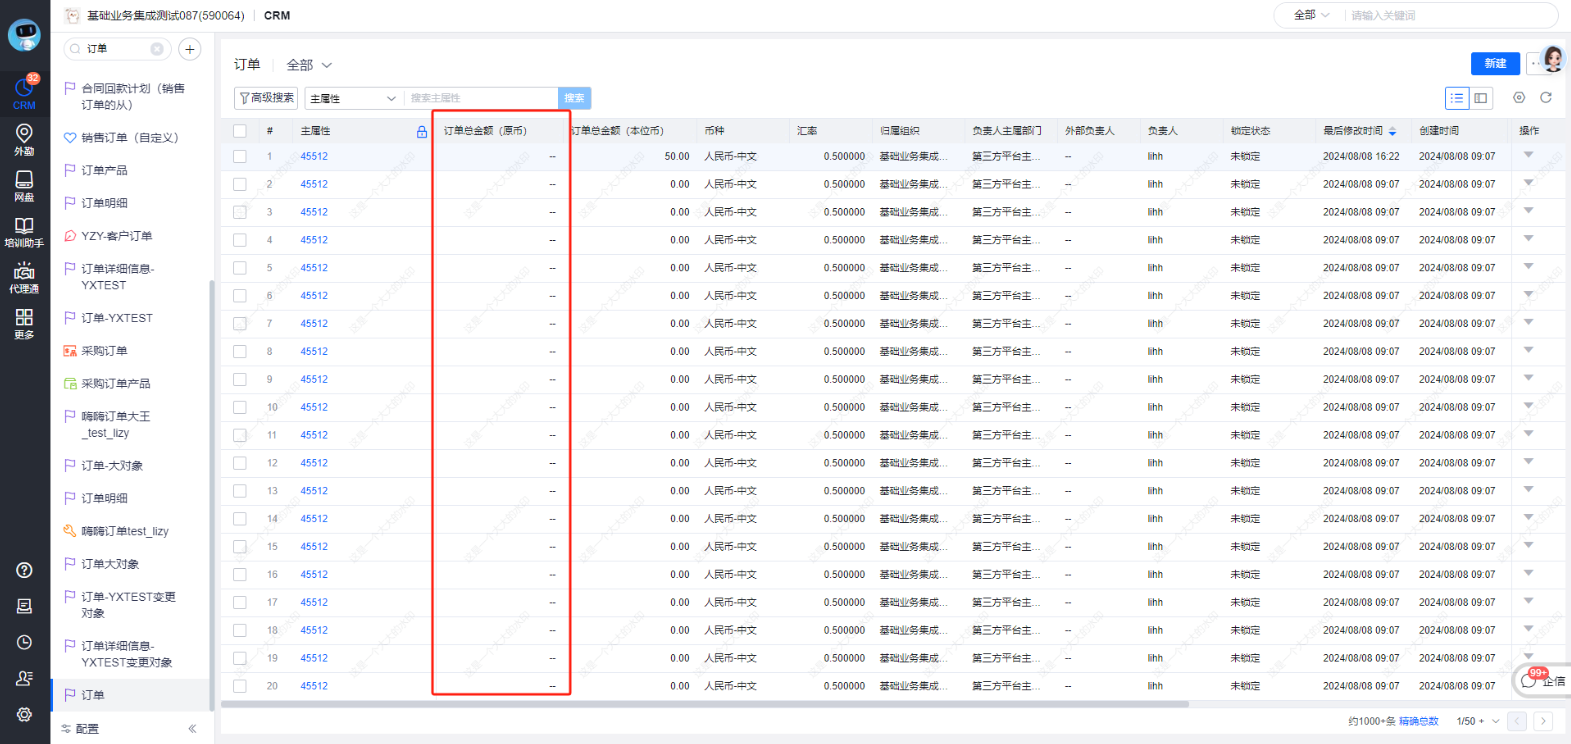Check the checkbox for row 5
1571x744 pixels.
(240, 268)
